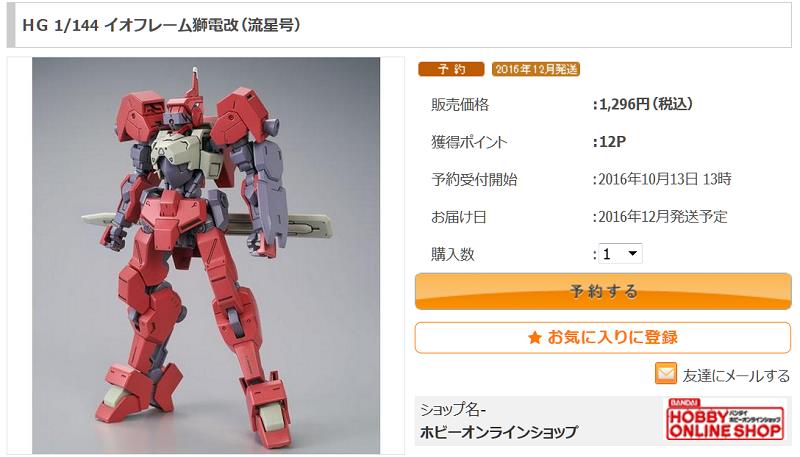Click お気に入りに登録 favorites button
The height and width of the screenshot is (457, 800).
[603, 338]
